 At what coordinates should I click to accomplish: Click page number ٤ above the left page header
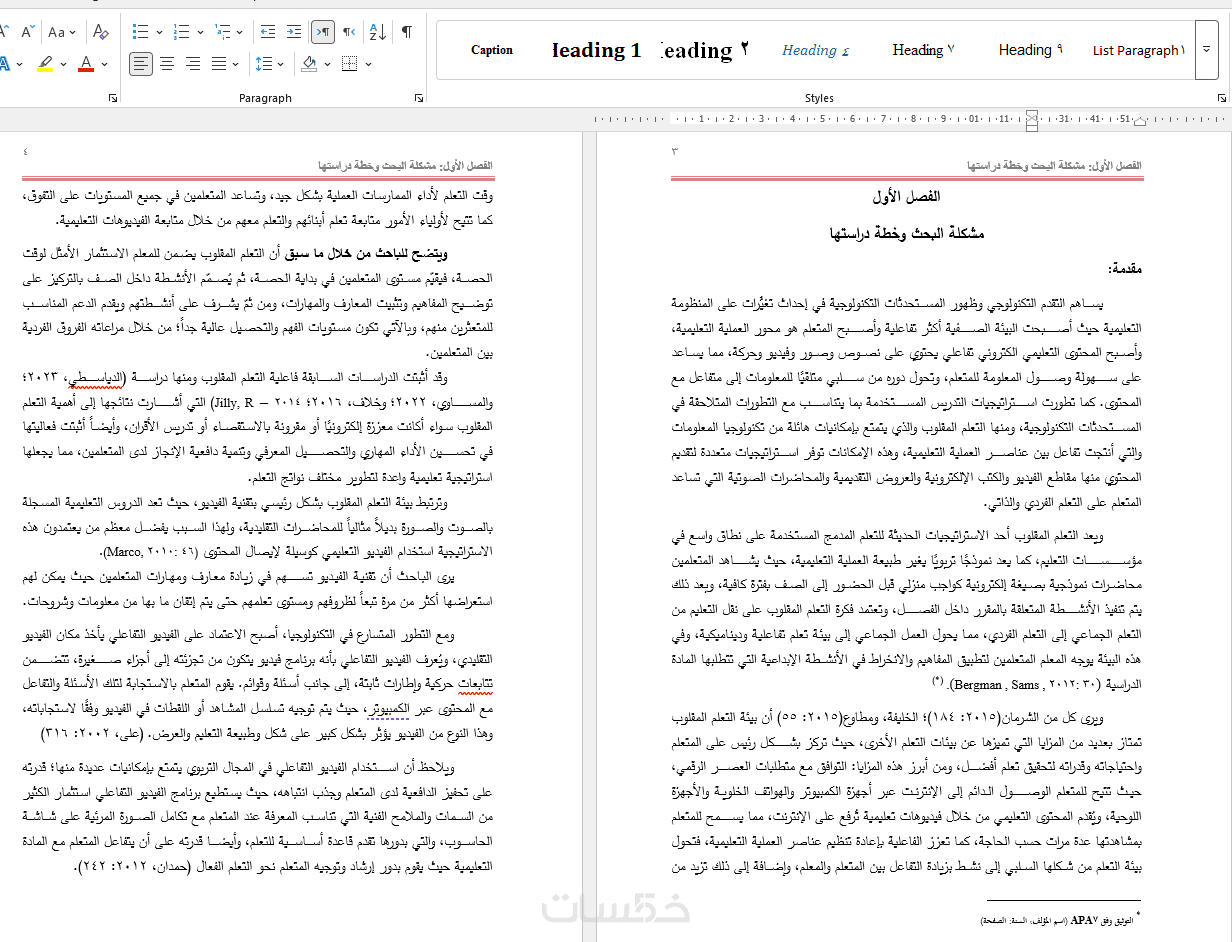click(x=26, y=152)
